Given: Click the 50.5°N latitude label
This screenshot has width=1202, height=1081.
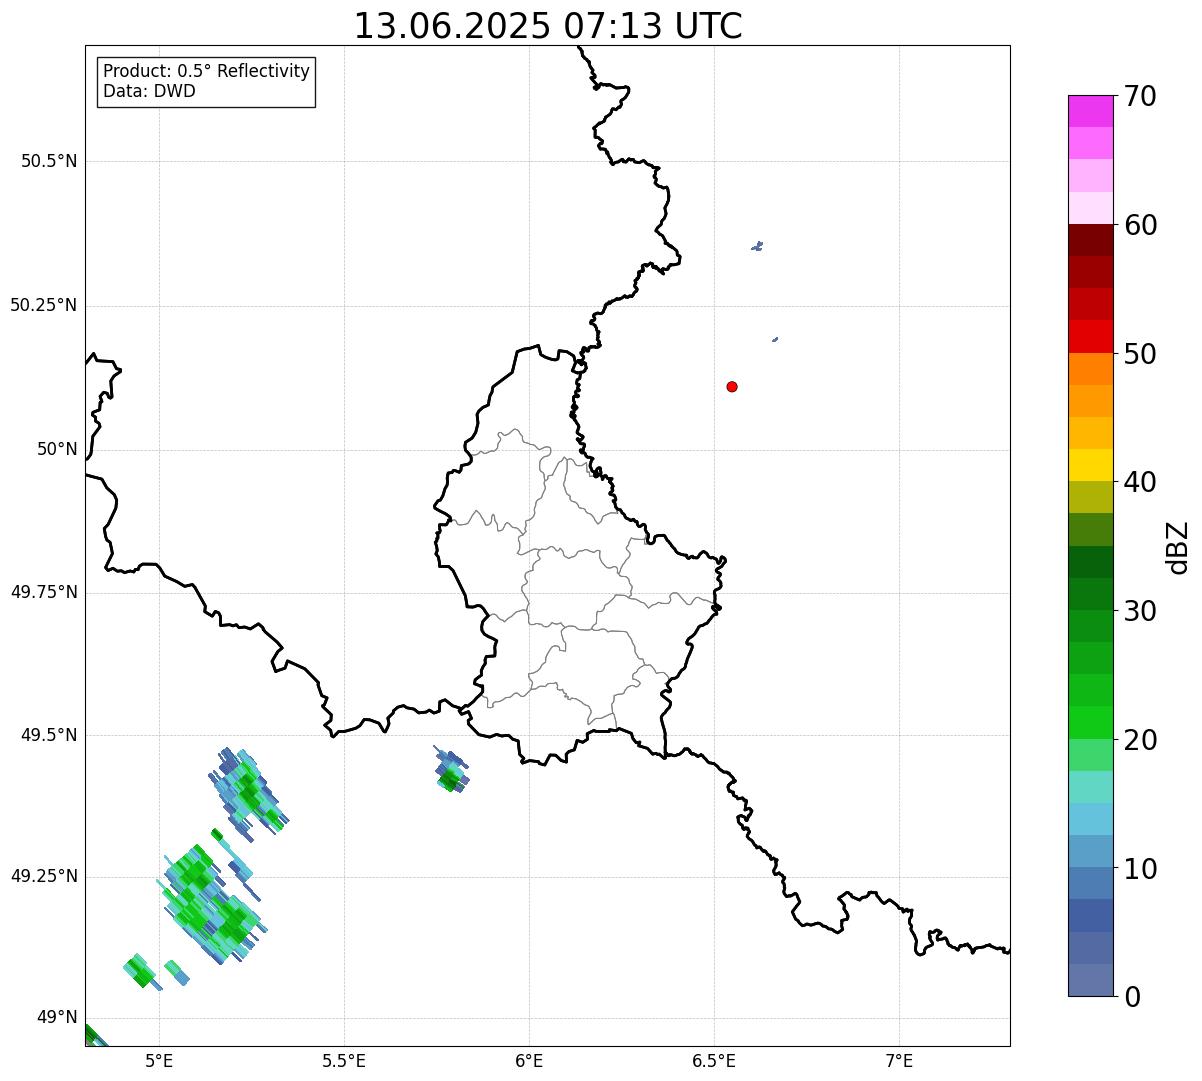Looking at the screenshot, I should coord(48,161).
